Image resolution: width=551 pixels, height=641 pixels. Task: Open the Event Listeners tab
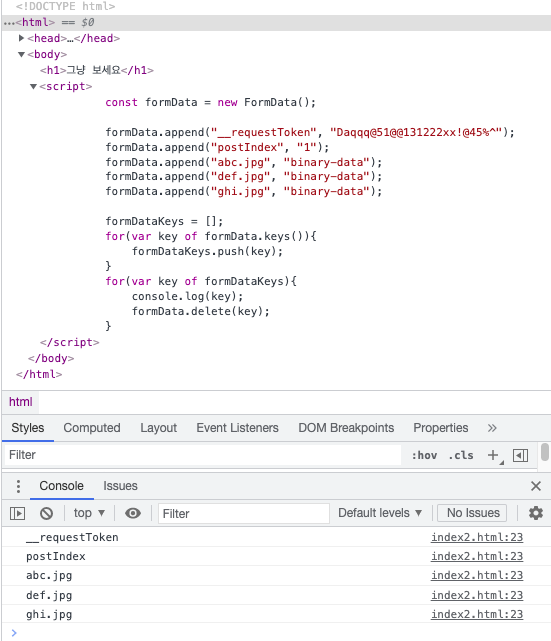[237, 428]
